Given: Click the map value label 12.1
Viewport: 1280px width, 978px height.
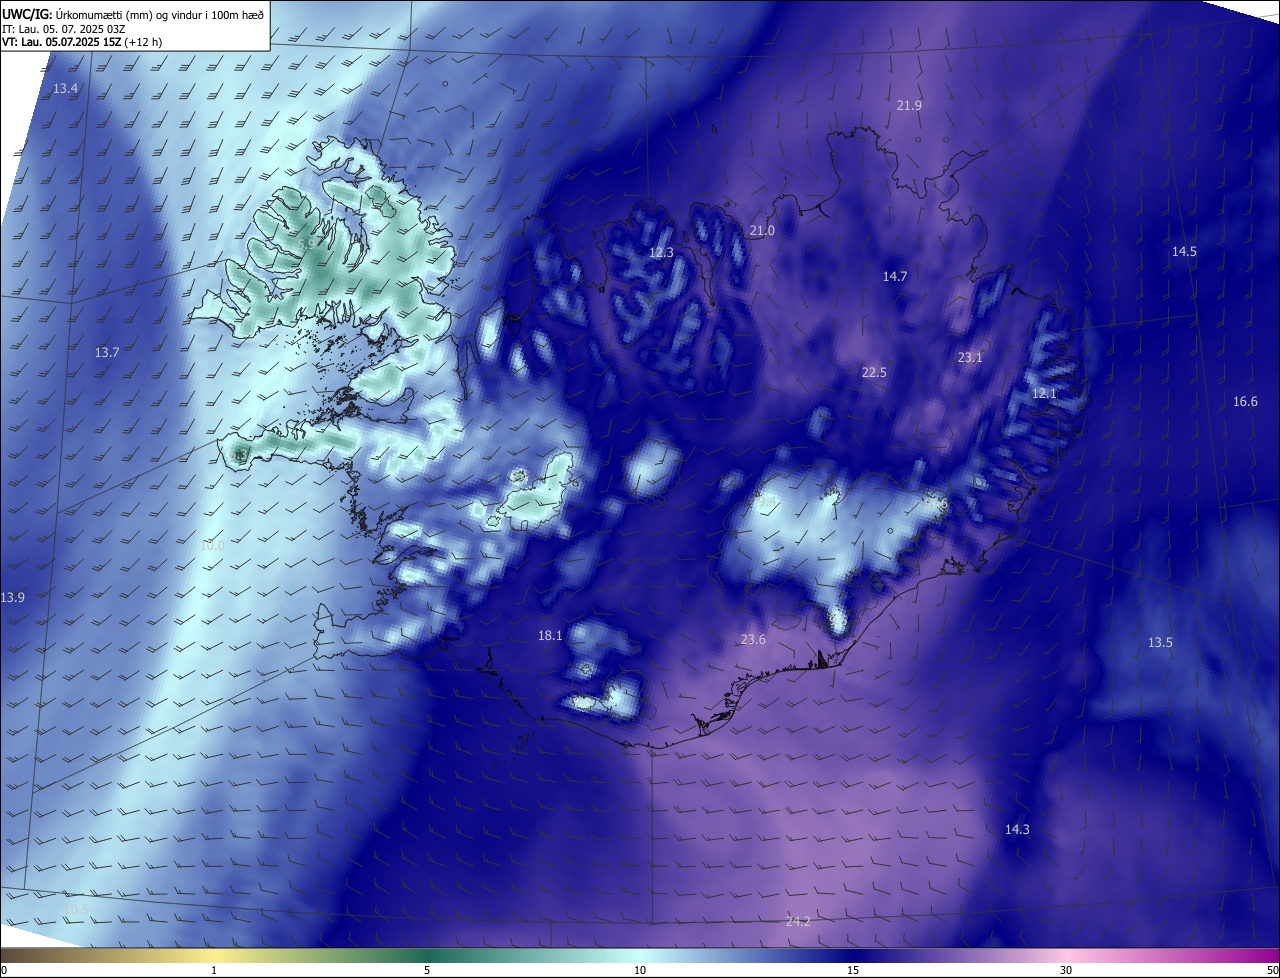Looking at the screenshot, I should click(1044, 394).
